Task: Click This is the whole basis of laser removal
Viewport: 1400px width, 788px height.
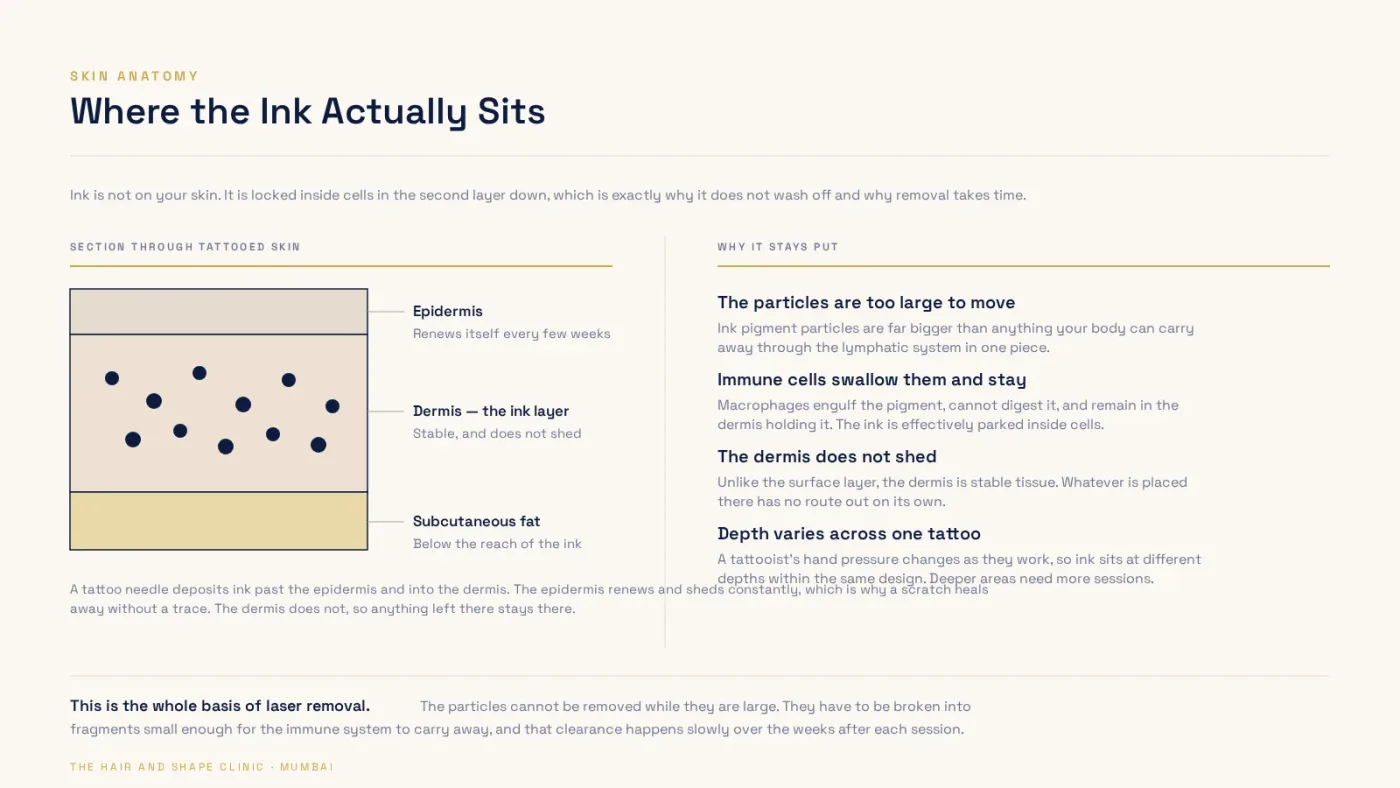Action: click(x=220, y=706)
